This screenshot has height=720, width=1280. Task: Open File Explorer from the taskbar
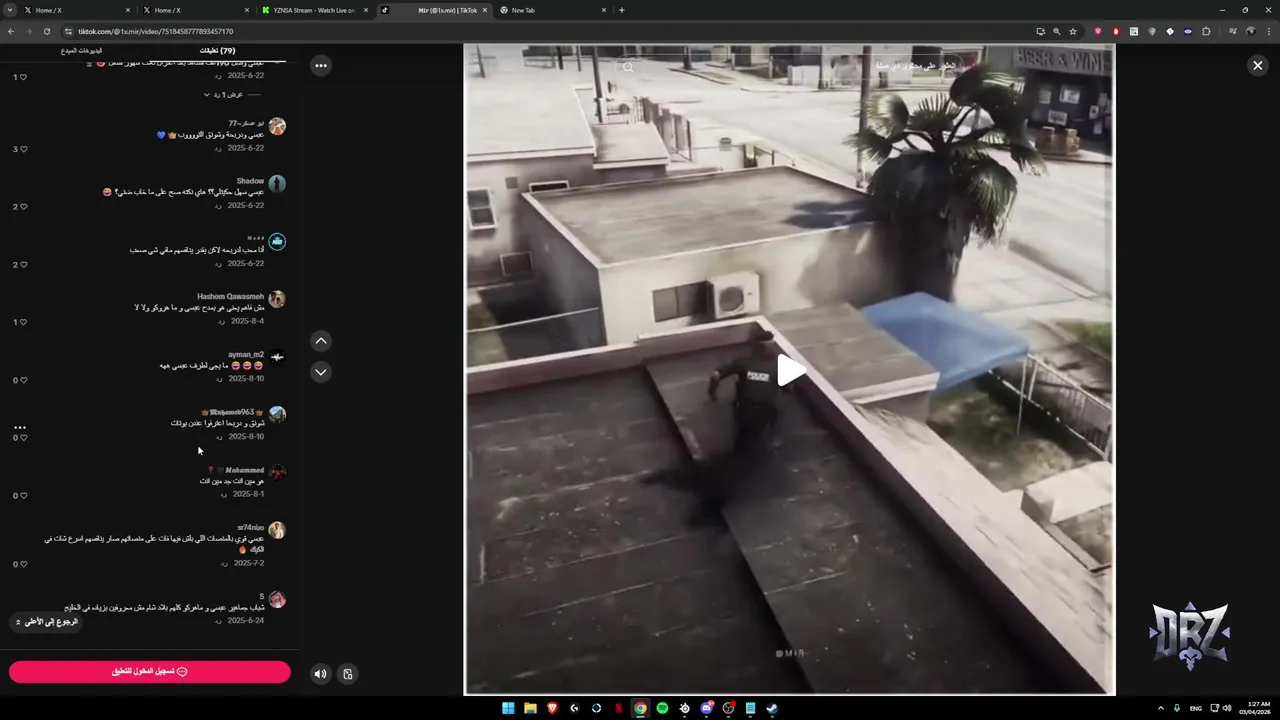click(530, 708)
